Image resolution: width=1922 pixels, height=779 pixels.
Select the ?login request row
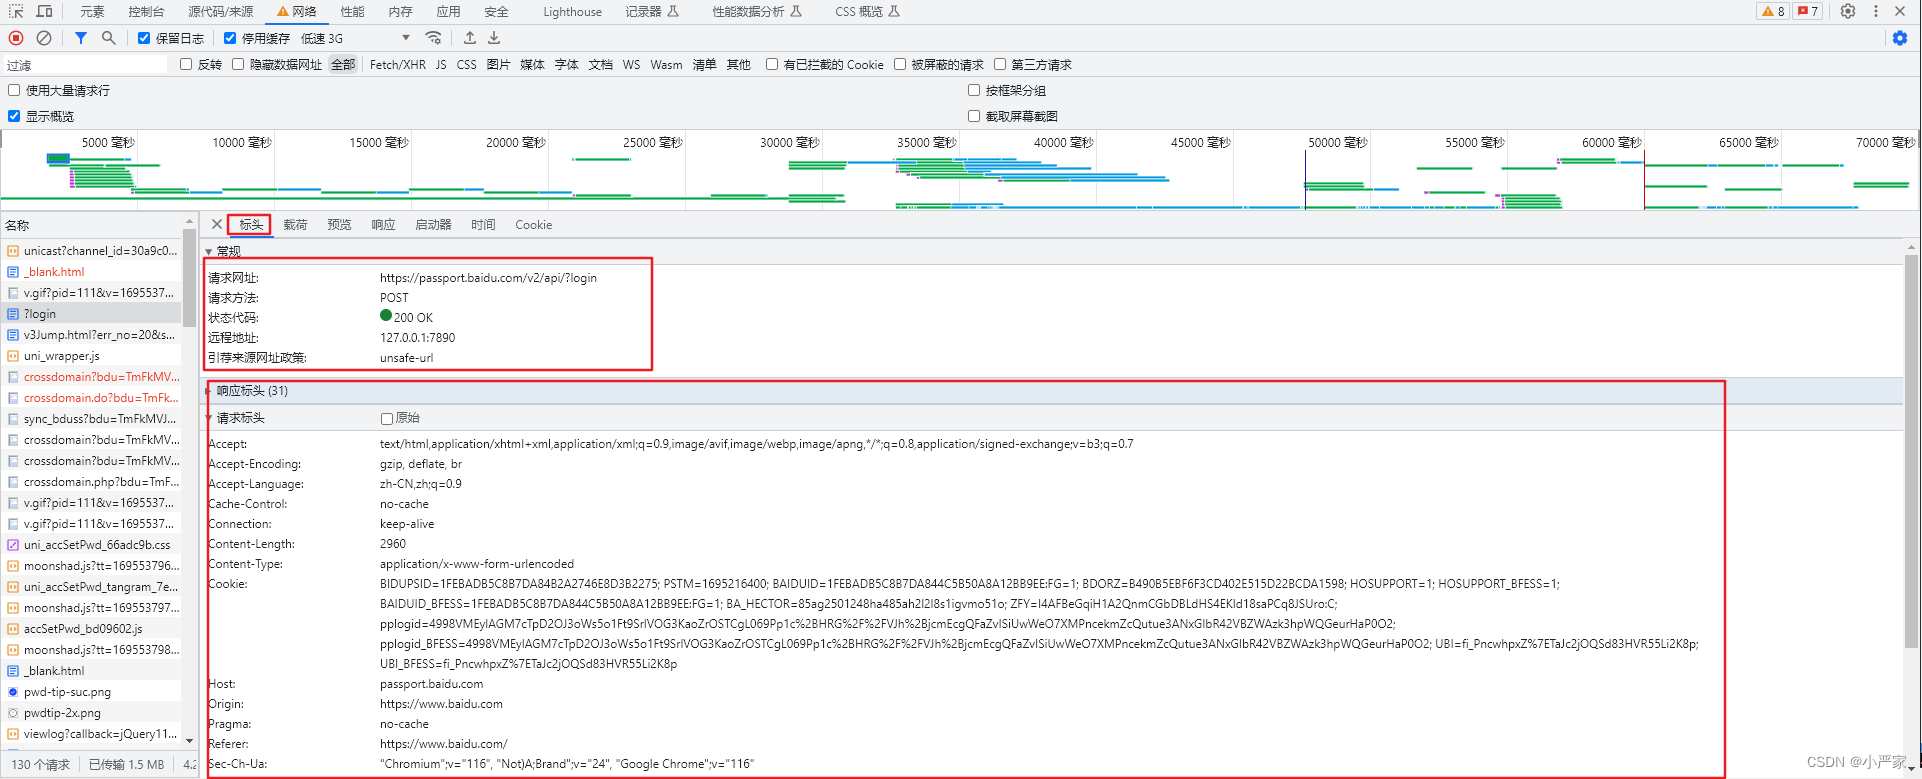coord(91,314)
